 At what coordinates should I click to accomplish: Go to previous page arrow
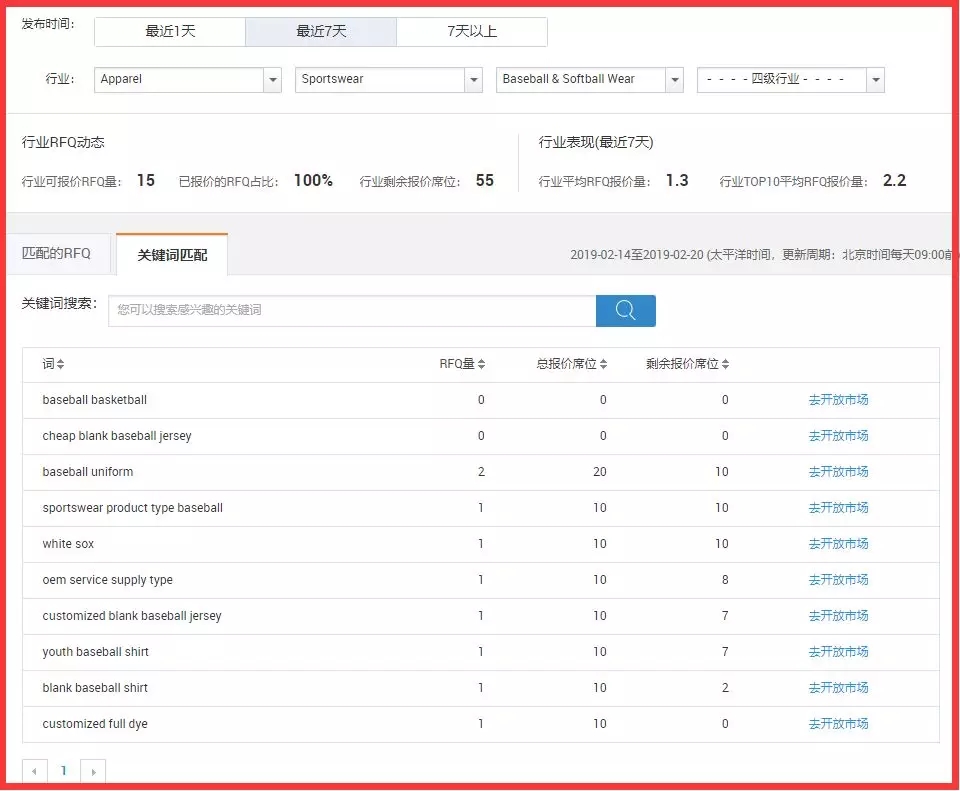(x=35, y=771)
